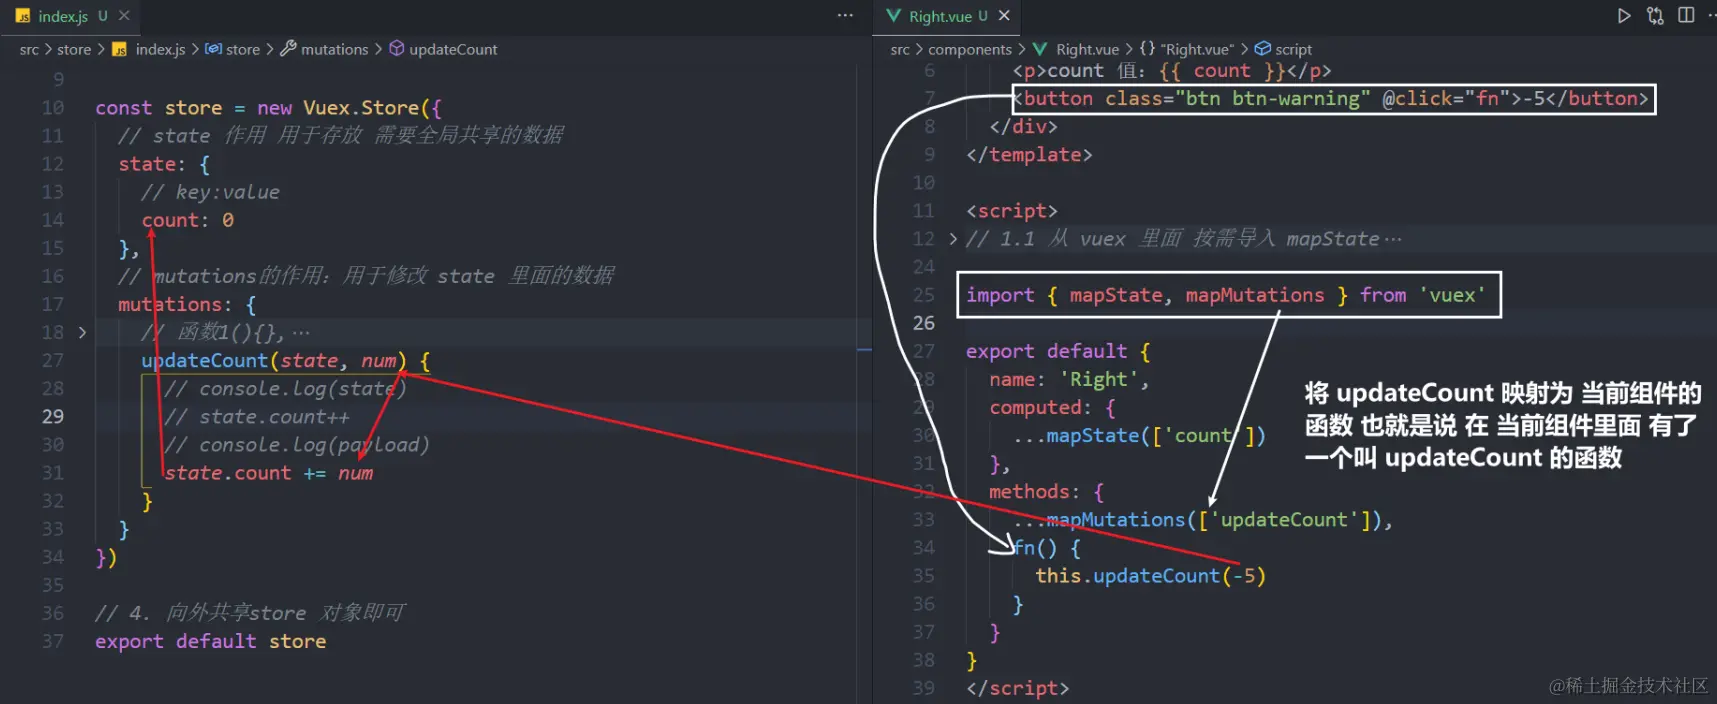Click 'mapMutations' in the import statement
This screenshot has width=1717, height=704.
pyautogui.click(x=1255, y=295)
